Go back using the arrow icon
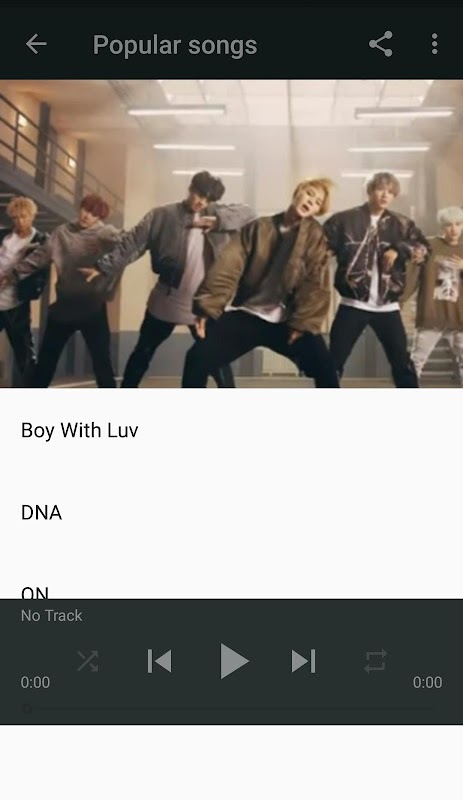 tap(36, 44)
